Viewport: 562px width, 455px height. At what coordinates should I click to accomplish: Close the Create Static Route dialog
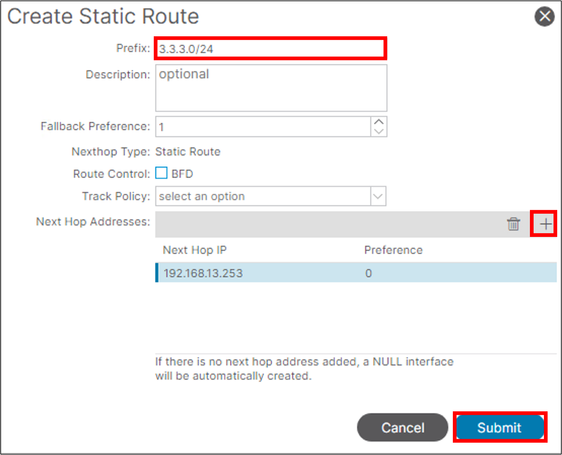pyautogui.click(x=544, y=16)
